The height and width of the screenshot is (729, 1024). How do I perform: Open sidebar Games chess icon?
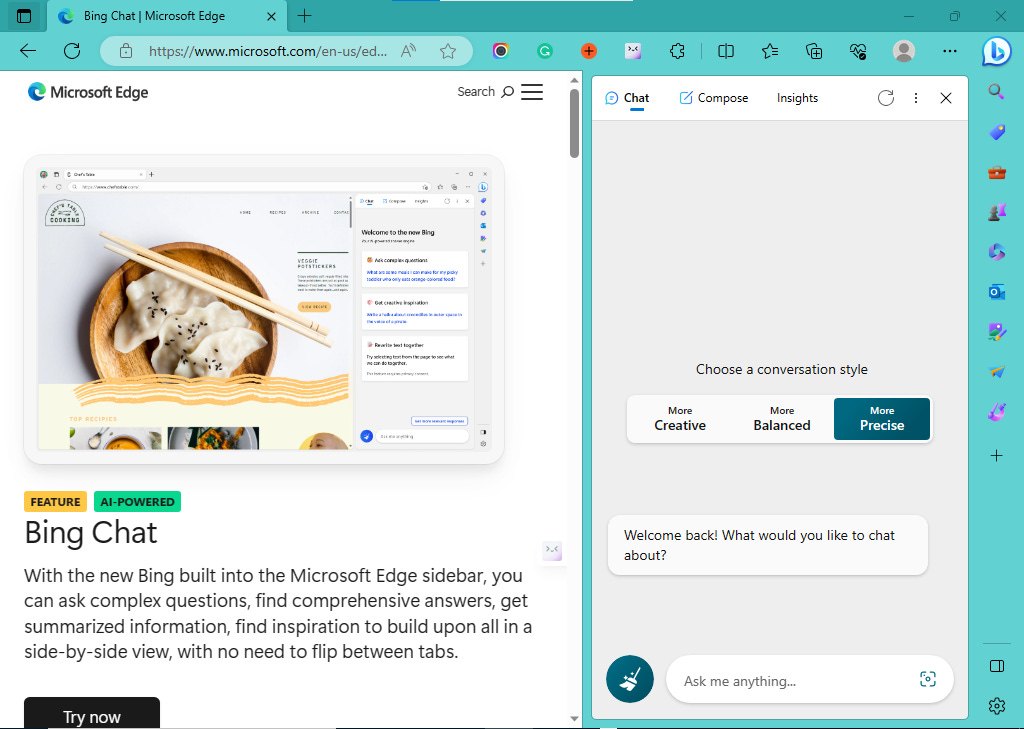coord(997,212)
